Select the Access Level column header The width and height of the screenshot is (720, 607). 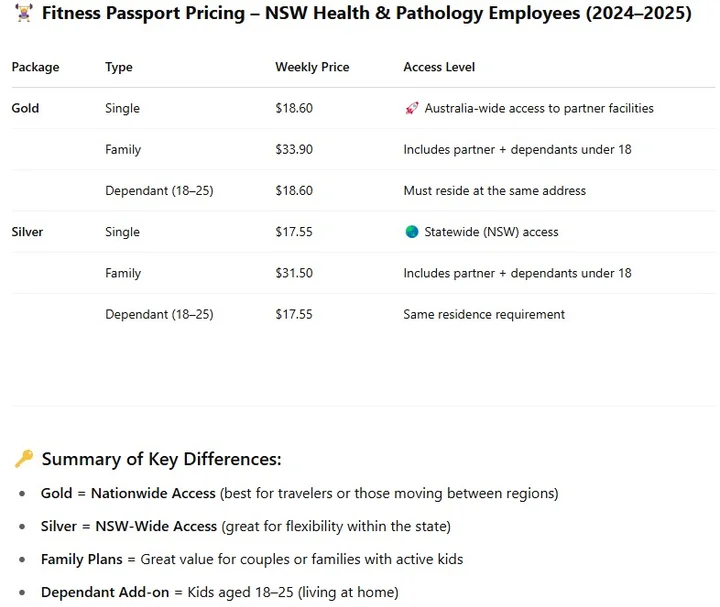(x=439, y=67)
